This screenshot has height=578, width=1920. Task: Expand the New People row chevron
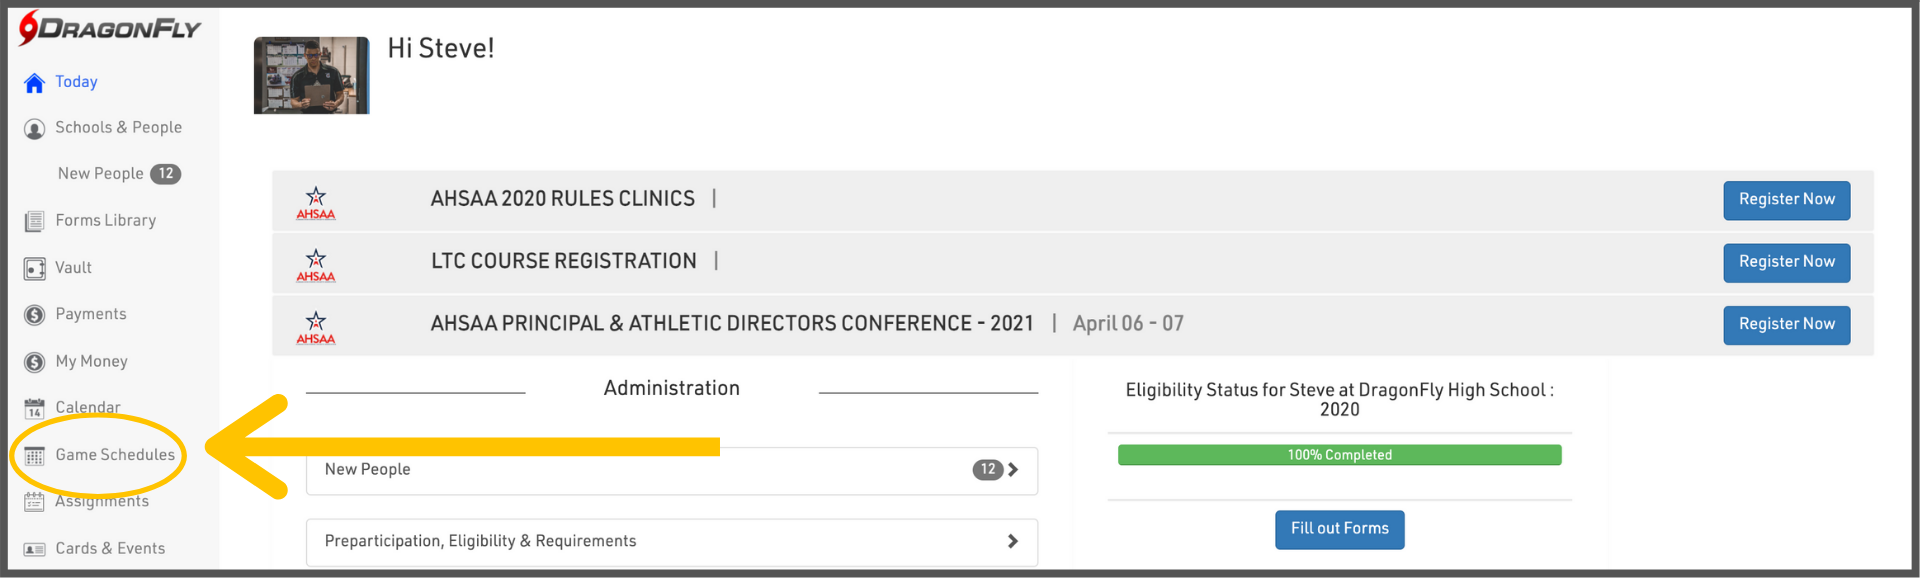pyautogui.click(x=1013, y=470)
